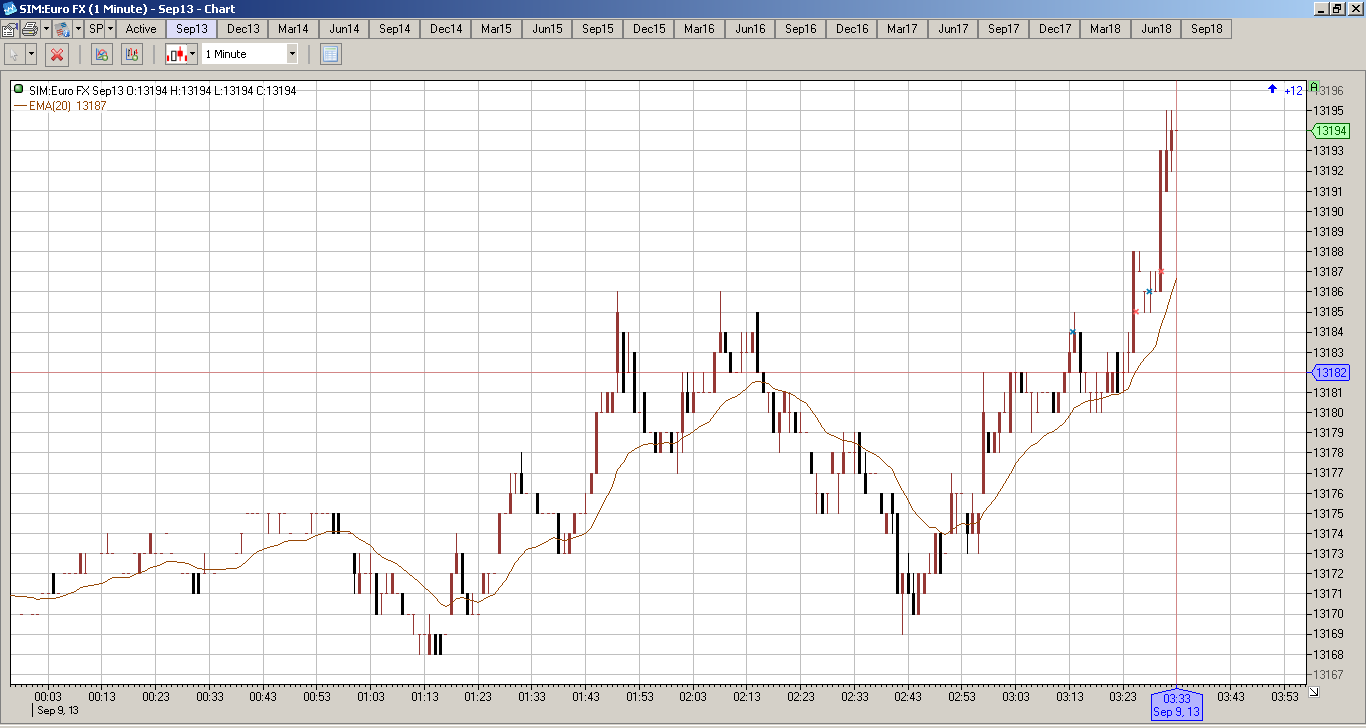Image resolution: width=1366 pixels, height=728 pixels.
Task: Open the Mar15 contract tab
Action: point(496,29)
